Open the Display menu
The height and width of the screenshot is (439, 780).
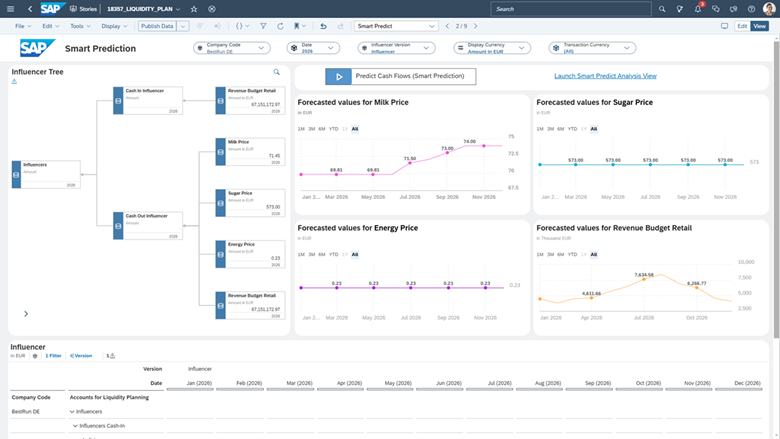pyautogui.click(x=114, y=26)
